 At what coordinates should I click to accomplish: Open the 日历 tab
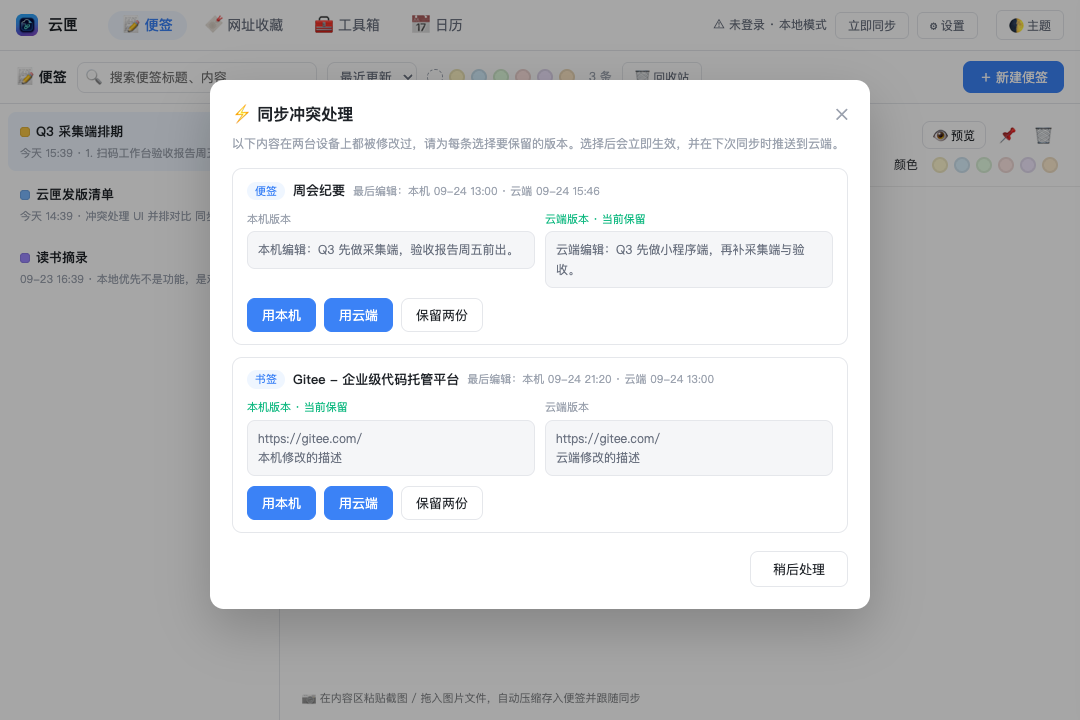click(437, 25)
